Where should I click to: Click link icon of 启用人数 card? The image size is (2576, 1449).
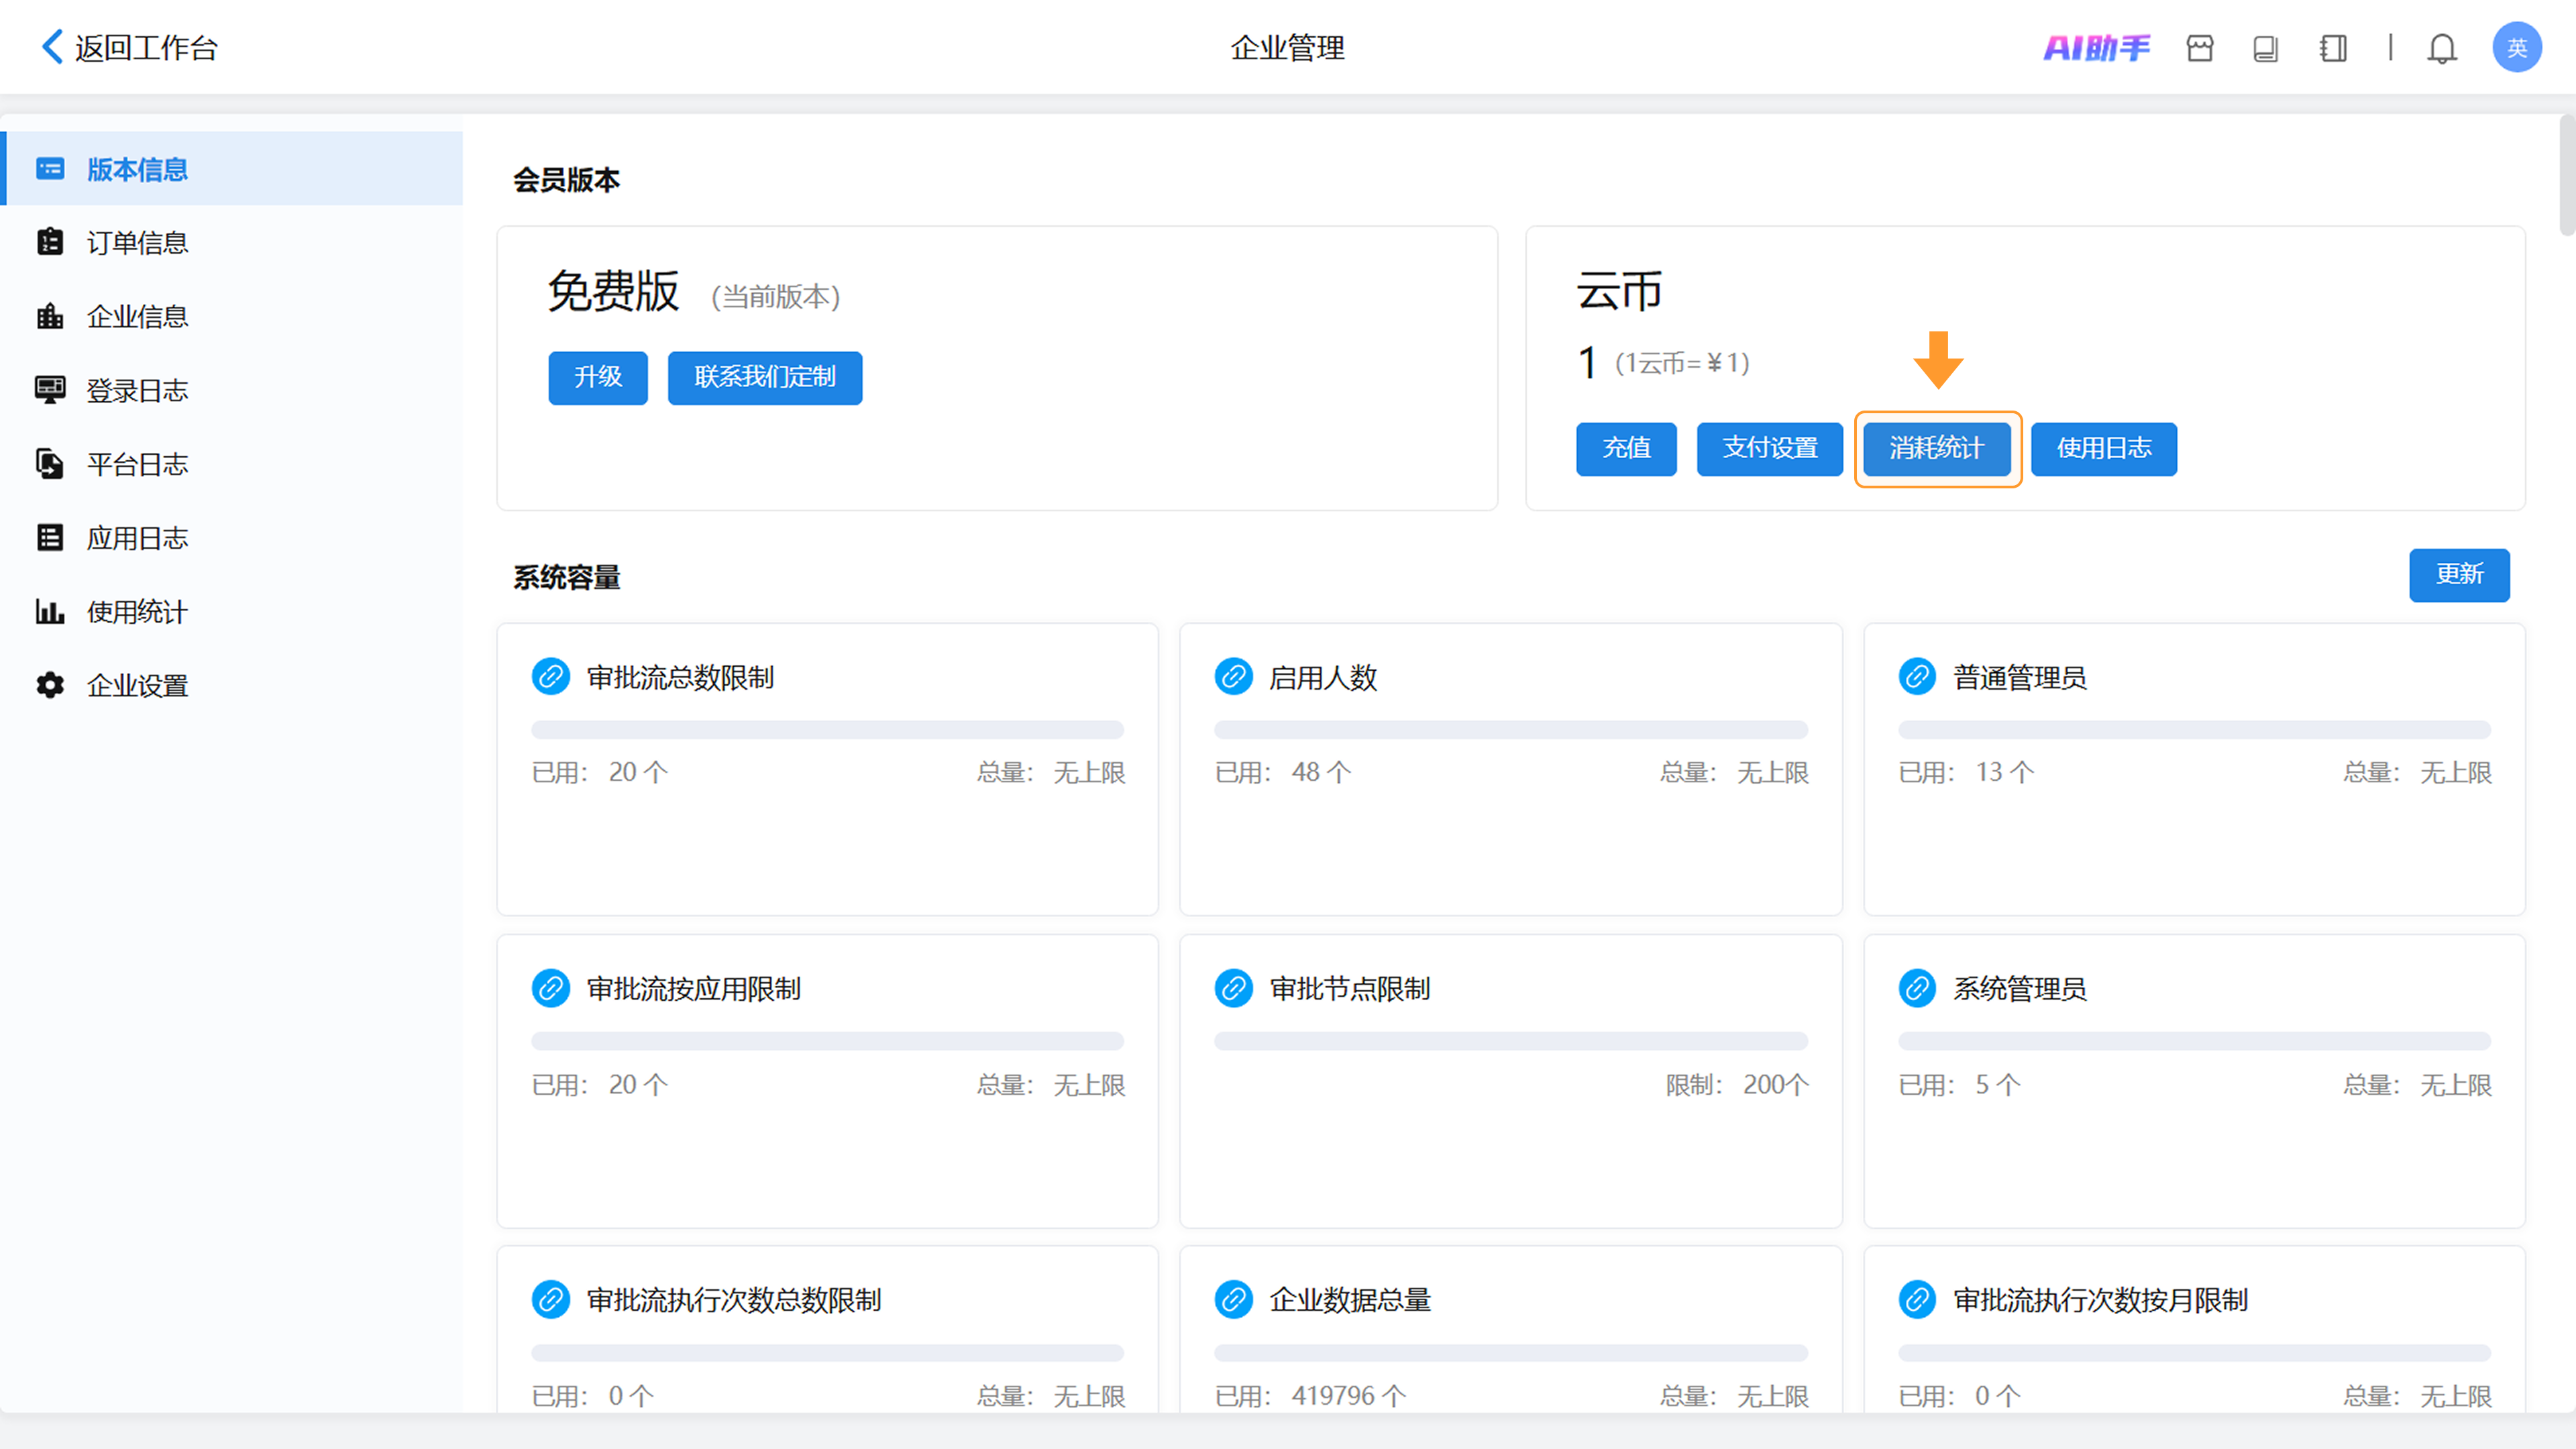pos(1234,677)
